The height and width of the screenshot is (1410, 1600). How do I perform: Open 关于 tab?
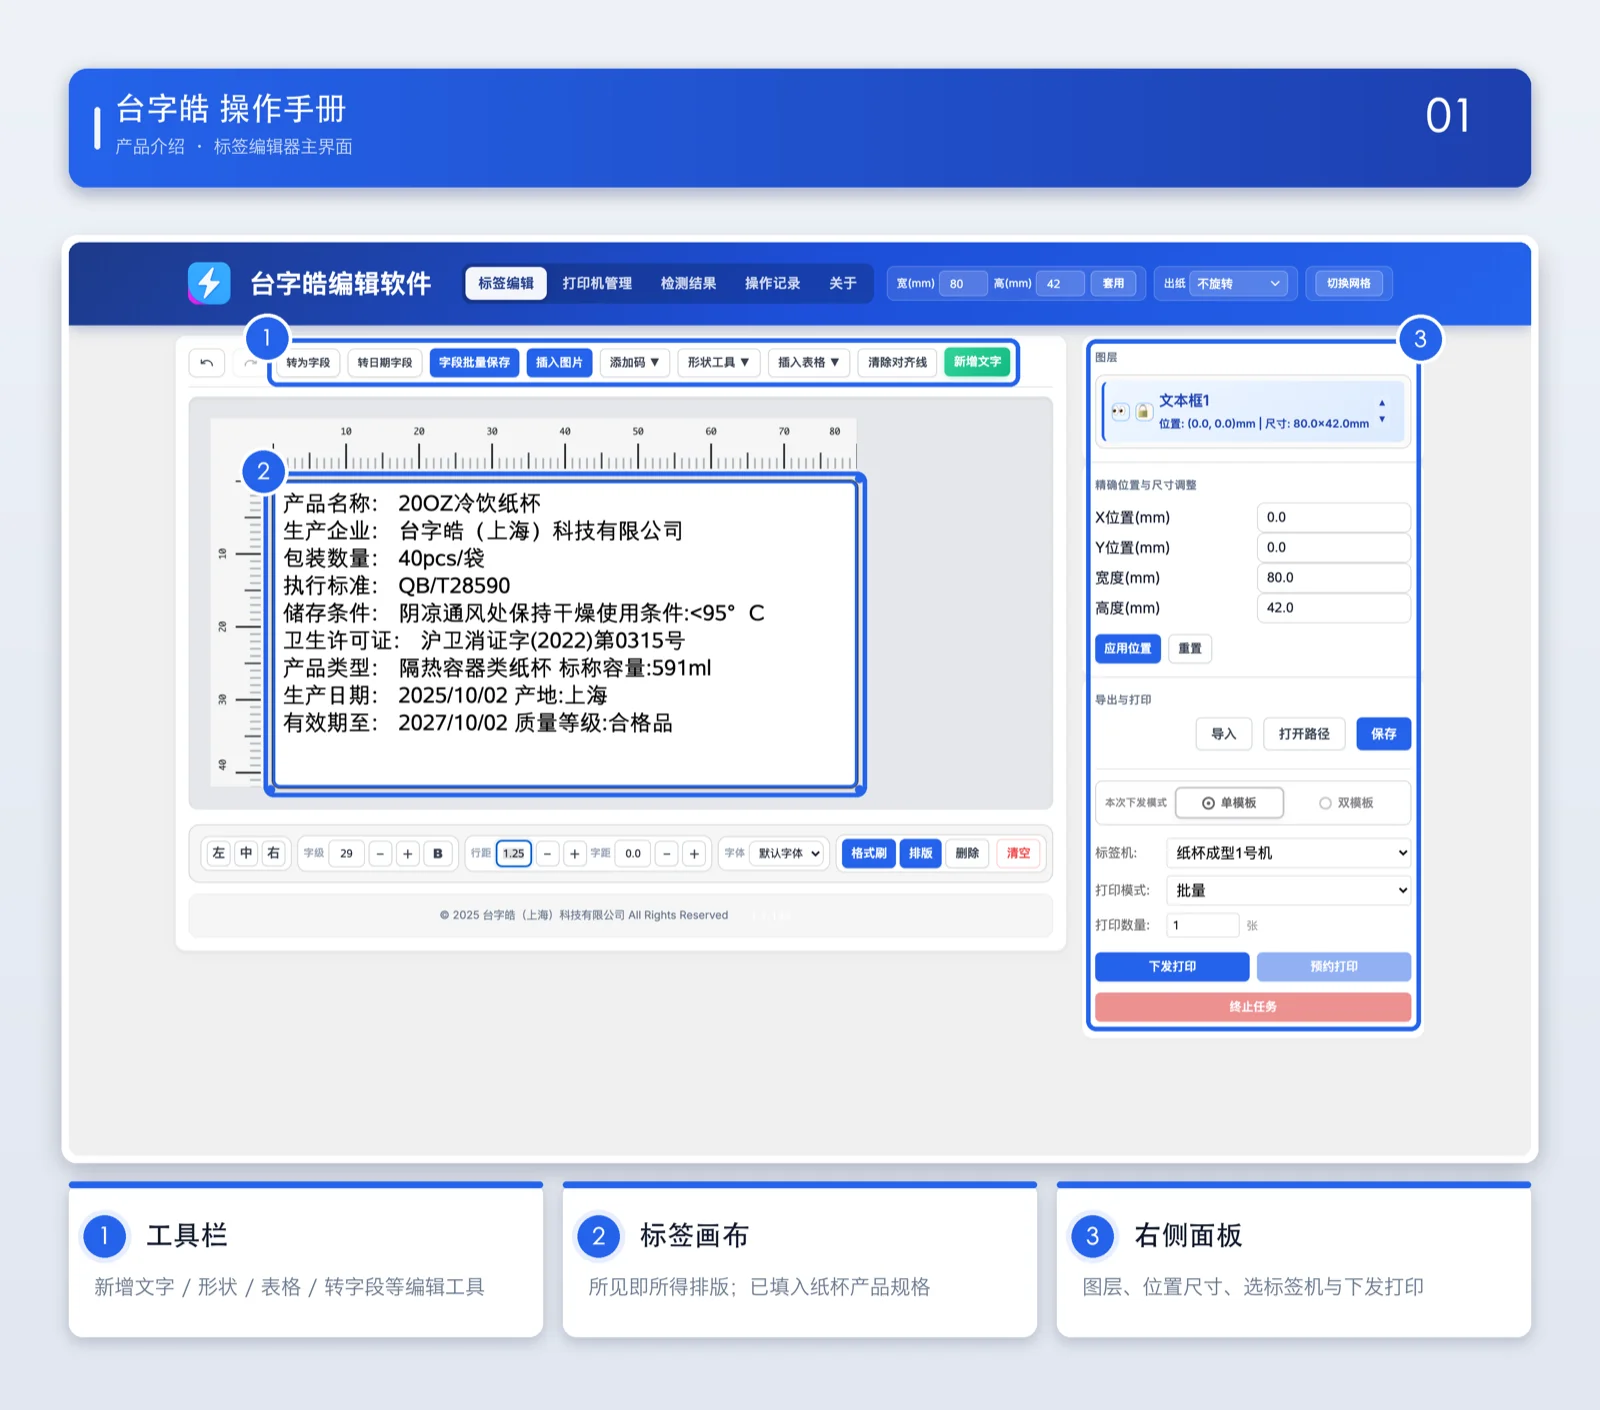click(843, 284)
